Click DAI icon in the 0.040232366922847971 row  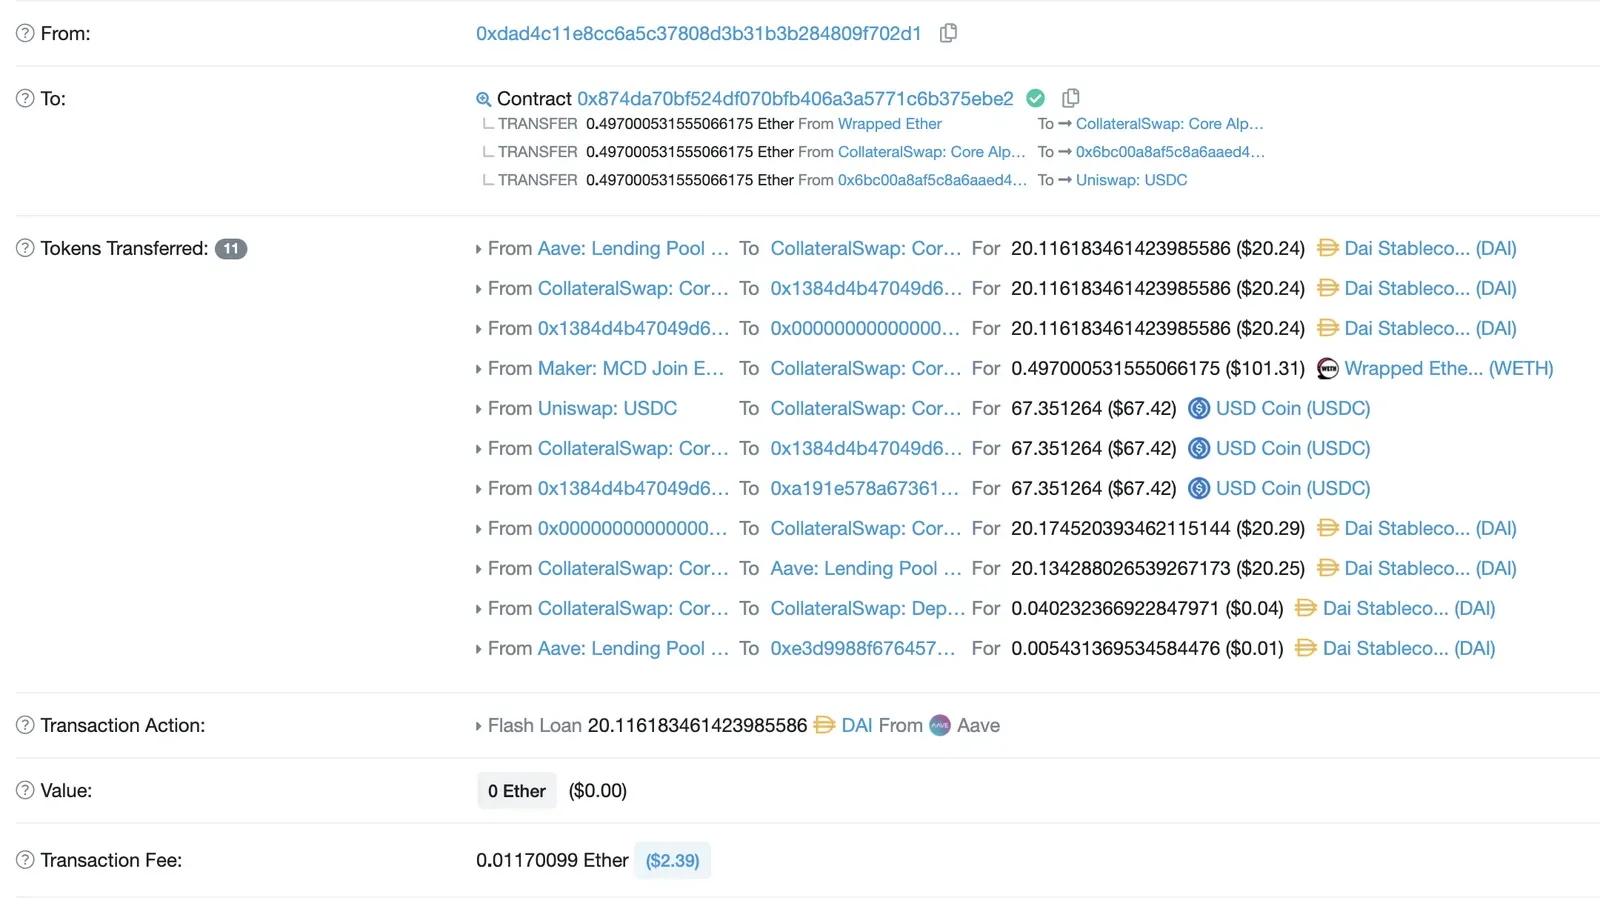1305,608
